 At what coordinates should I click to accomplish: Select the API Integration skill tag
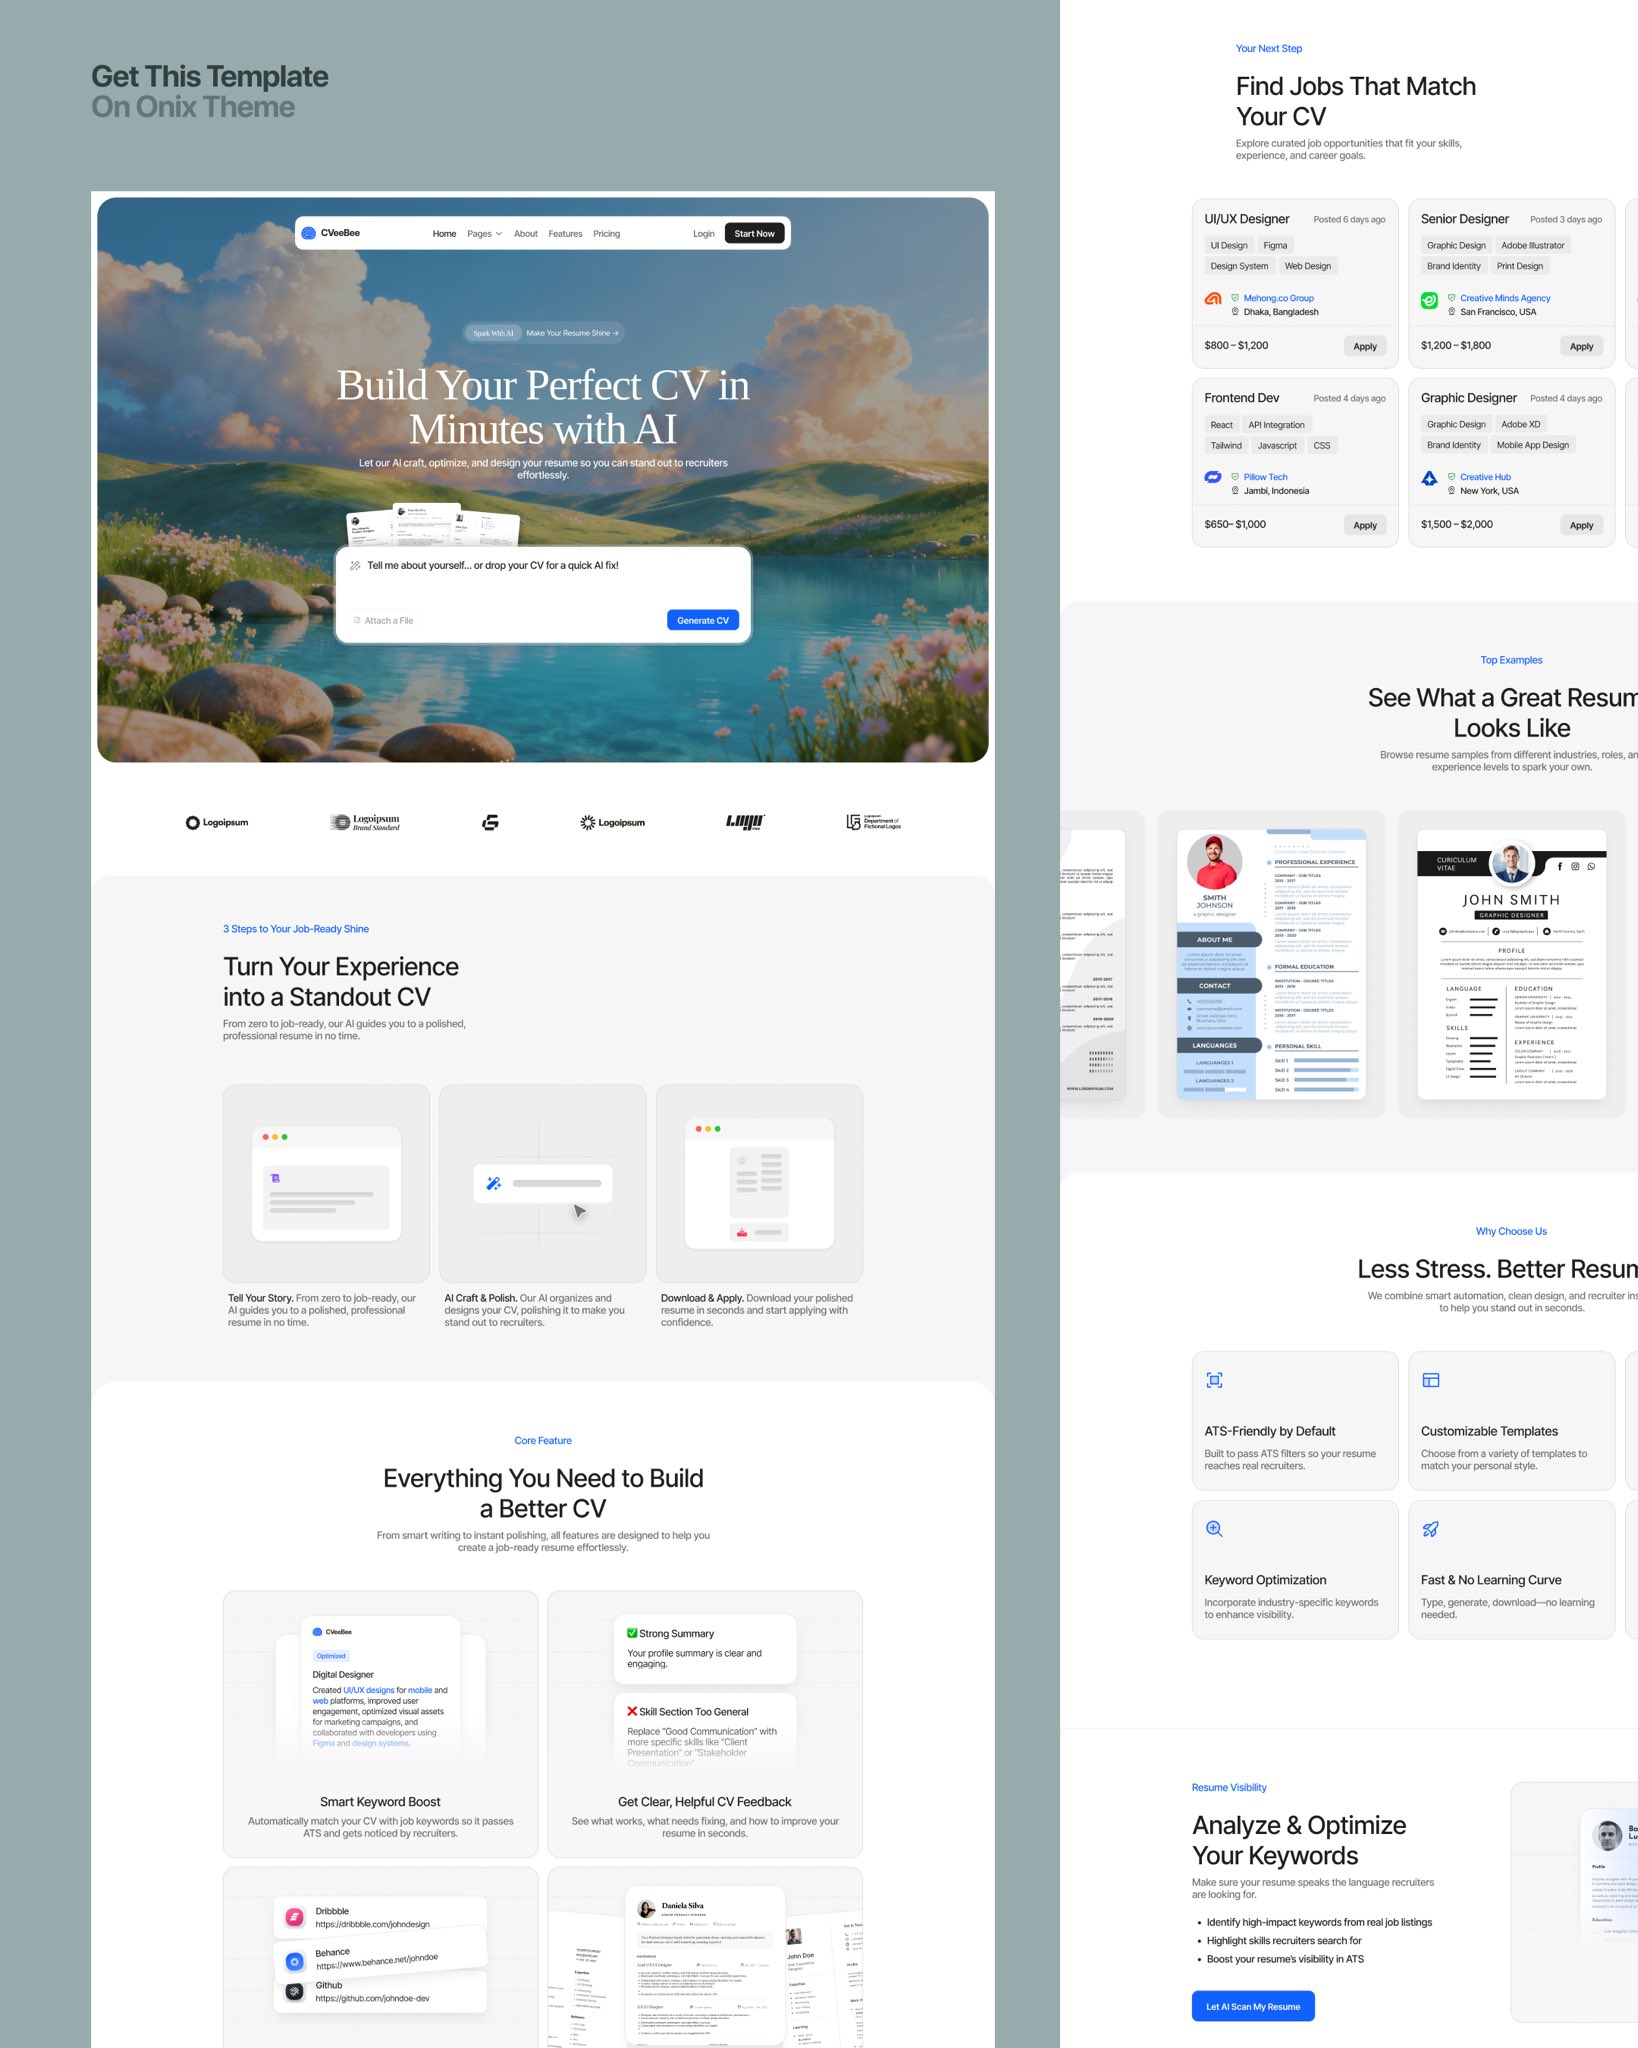[1276, 425]
